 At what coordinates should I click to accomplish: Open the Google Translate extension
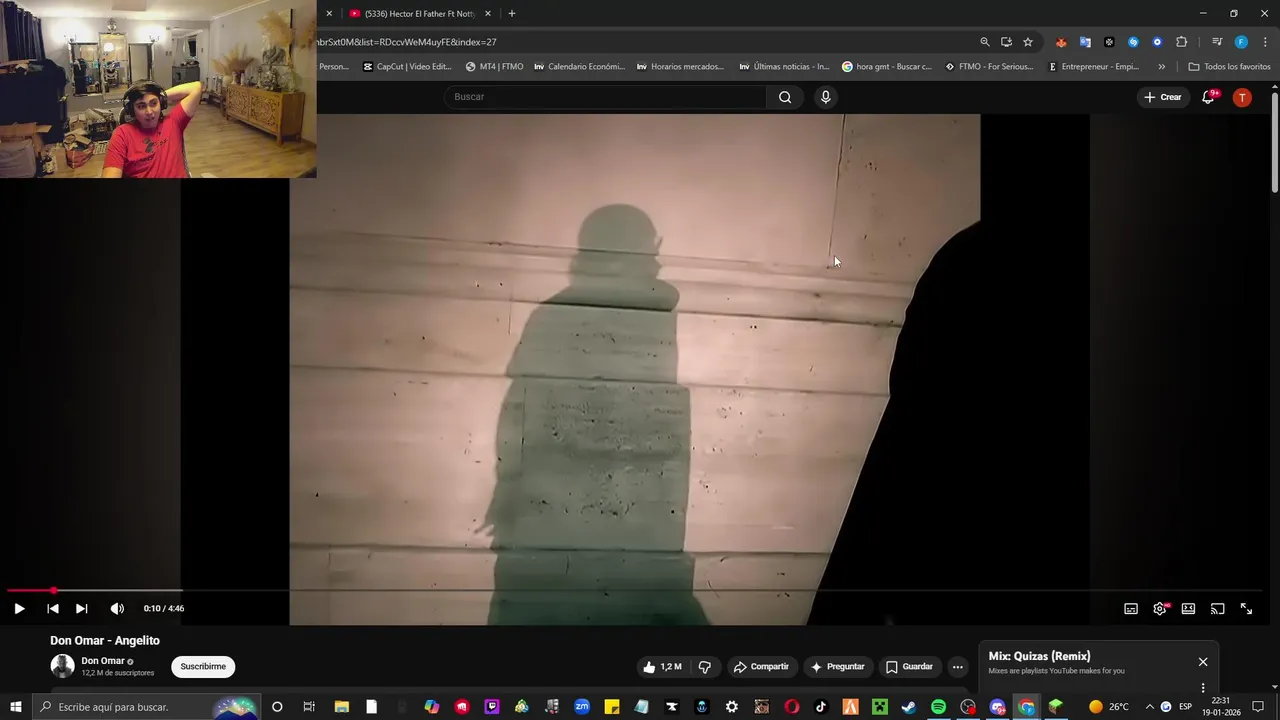1085,42
